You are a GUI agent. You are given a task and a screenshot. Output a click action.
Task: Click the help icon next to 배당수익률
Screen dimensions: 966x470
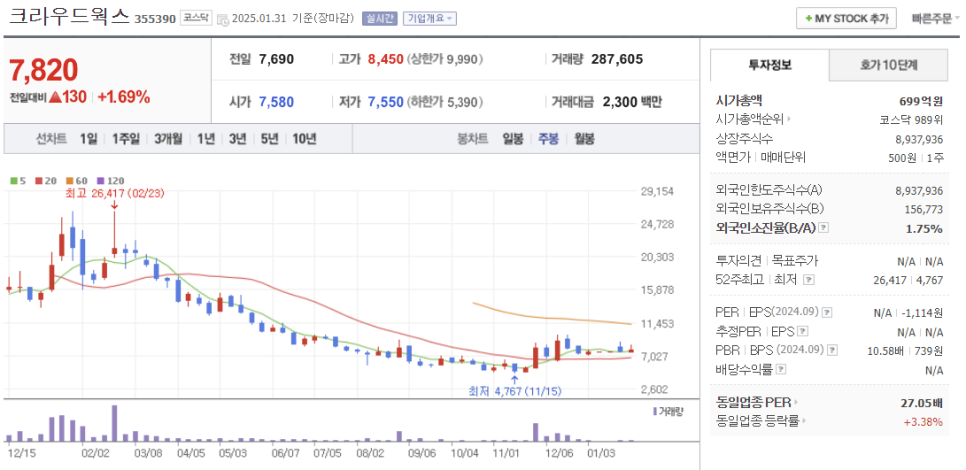pos(780,369)
